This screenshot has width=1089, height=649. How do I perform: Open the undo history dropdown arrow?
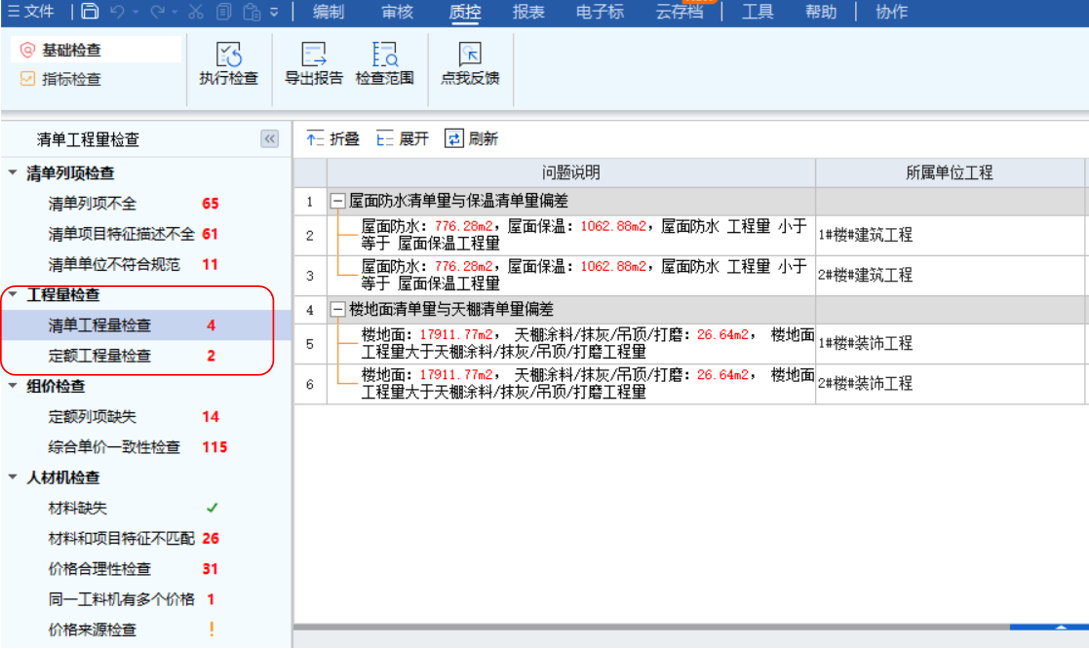[x=135, y=12]
